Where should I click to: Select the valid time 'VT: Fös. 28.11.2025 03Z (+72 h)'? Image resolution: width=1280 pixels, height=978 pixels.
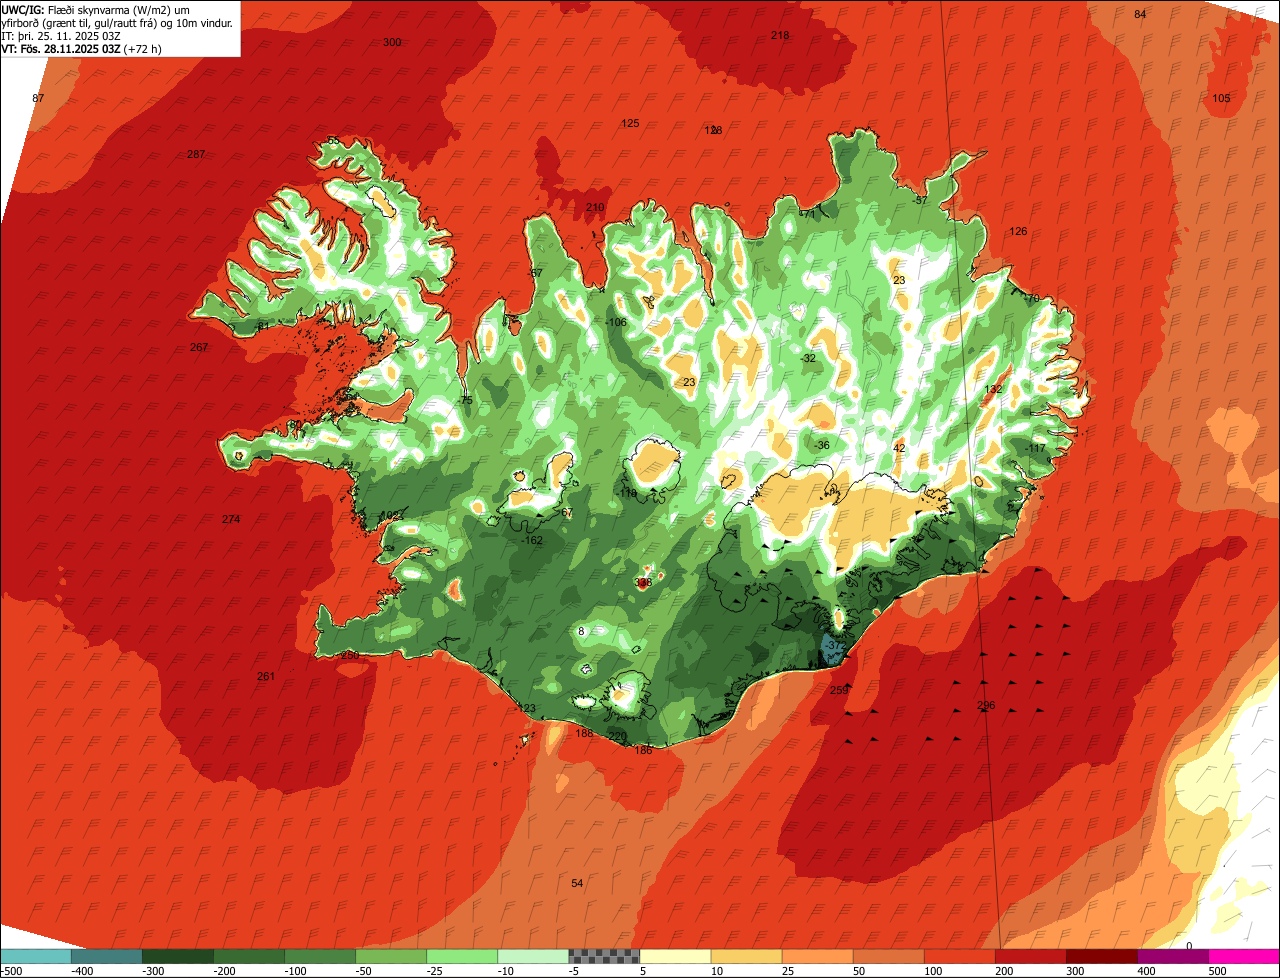pyautogui.click(x=81, y=48)
